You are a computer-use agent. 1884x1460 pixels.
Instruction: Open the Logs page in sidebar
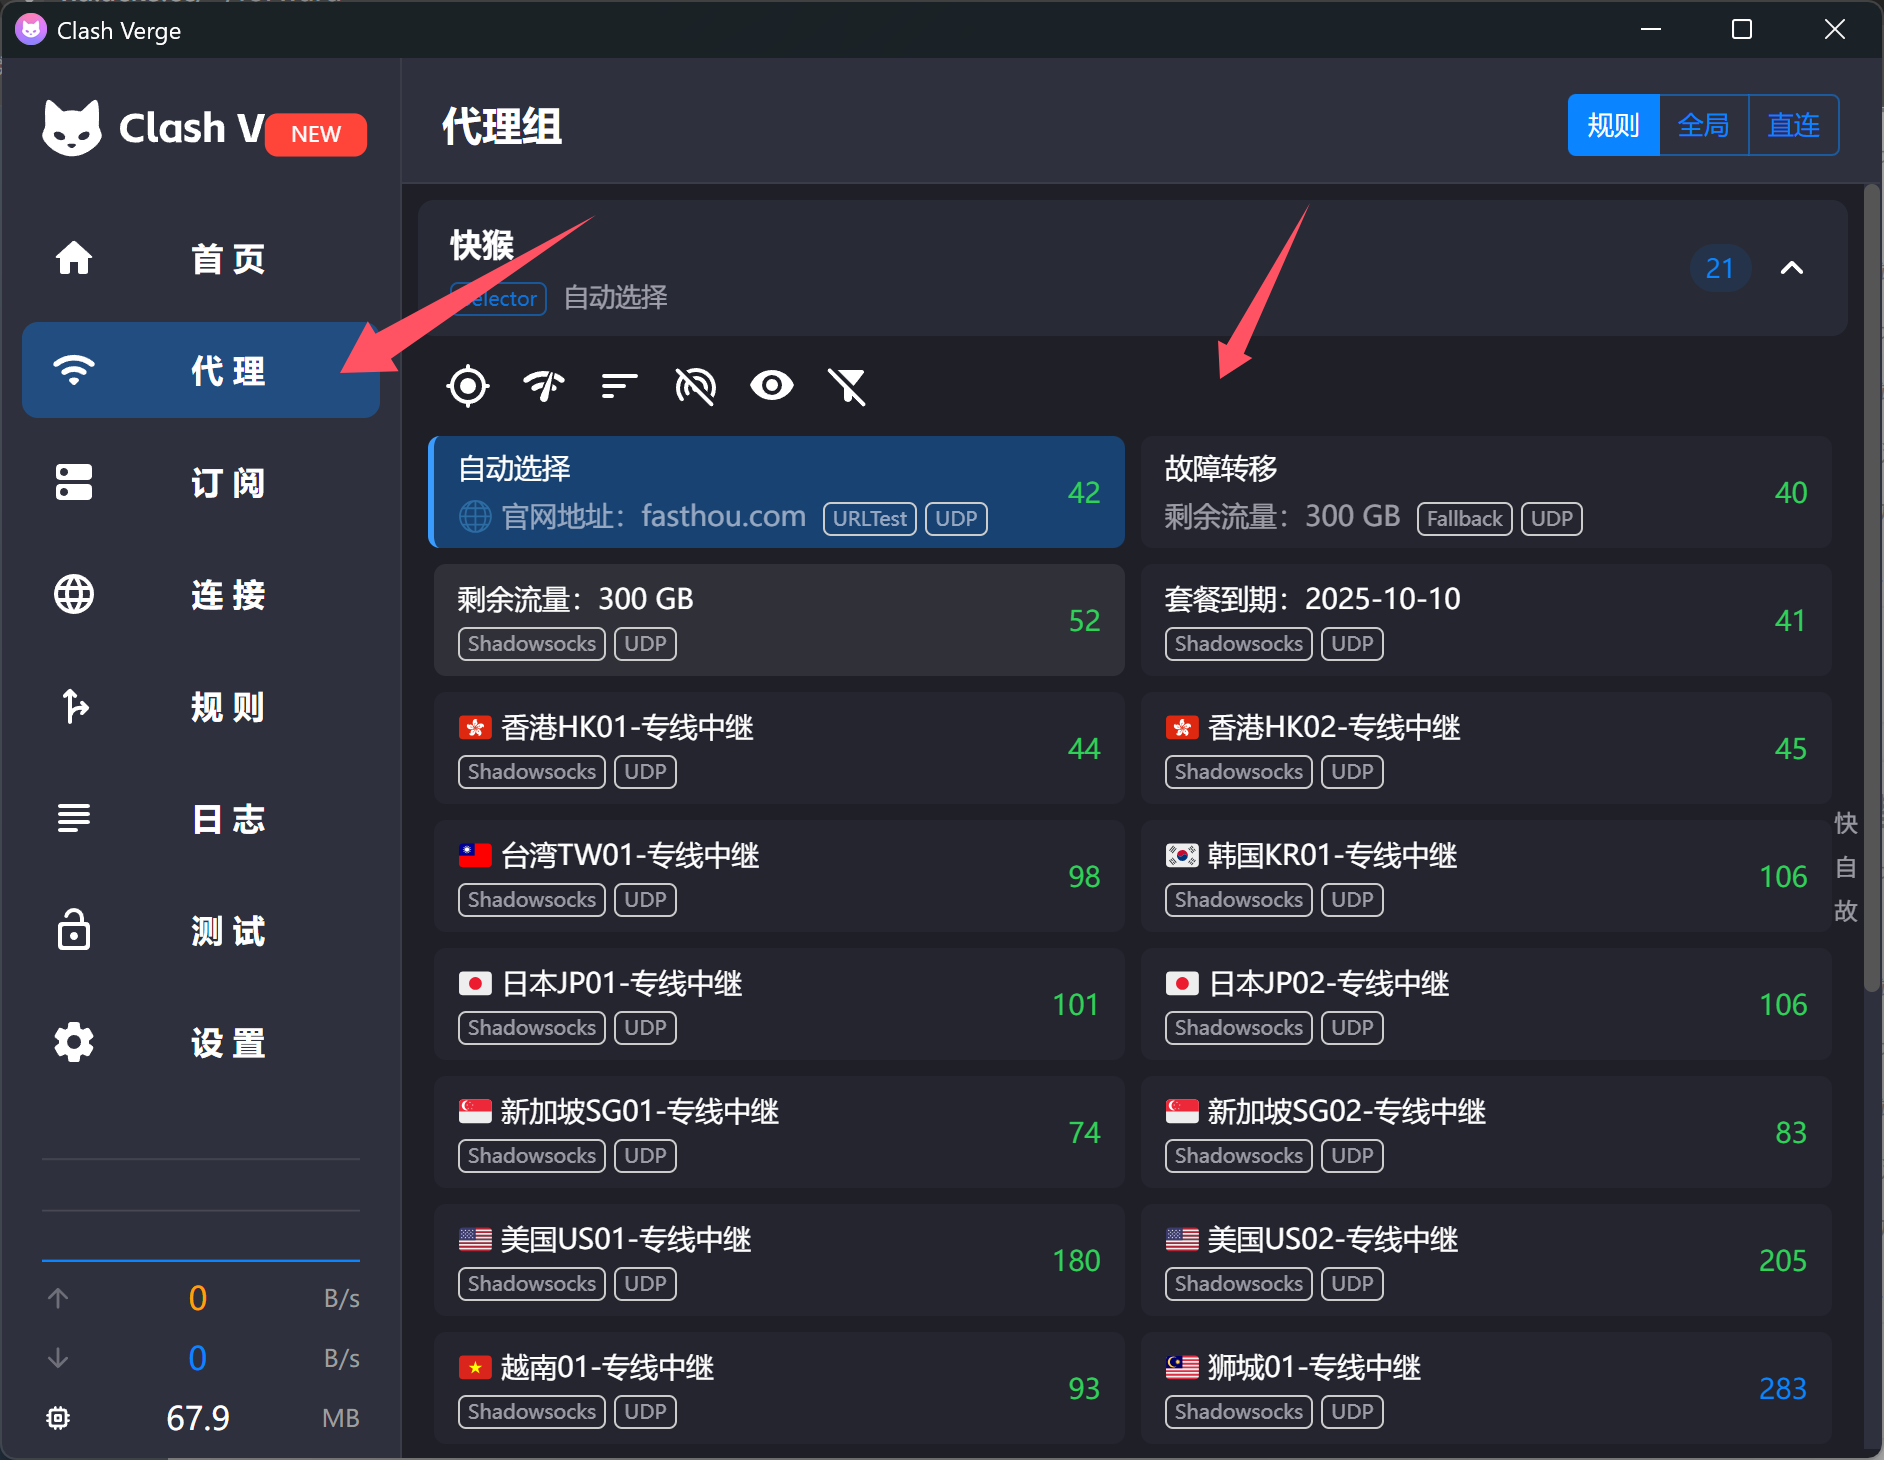point(200,819)
